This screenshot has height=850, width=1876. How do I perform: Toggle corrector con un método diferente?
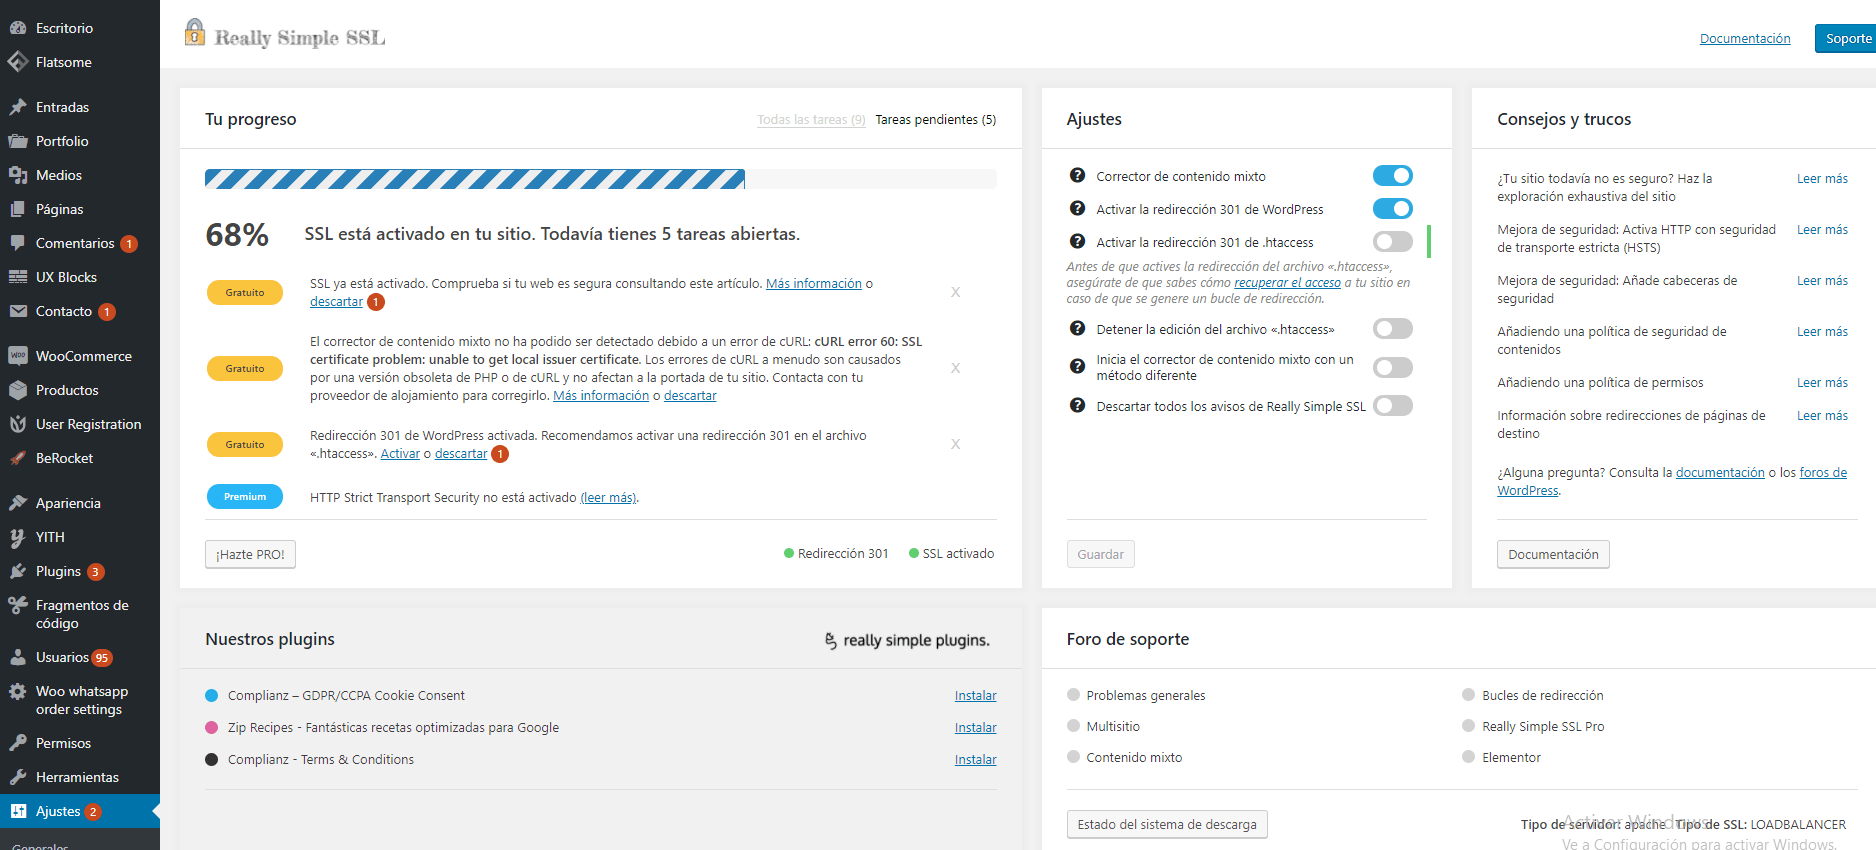(1392, 367)
